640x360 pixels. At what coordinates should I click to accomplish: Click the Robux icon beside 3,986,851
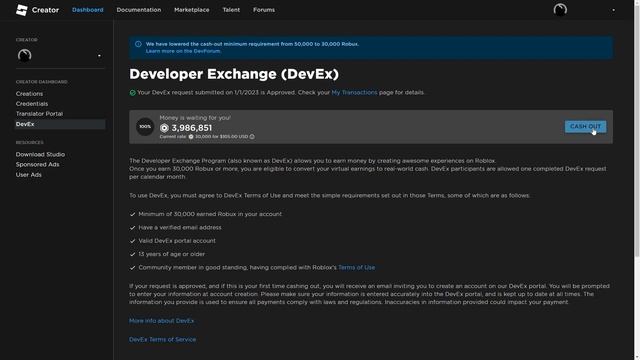point(164,128)
